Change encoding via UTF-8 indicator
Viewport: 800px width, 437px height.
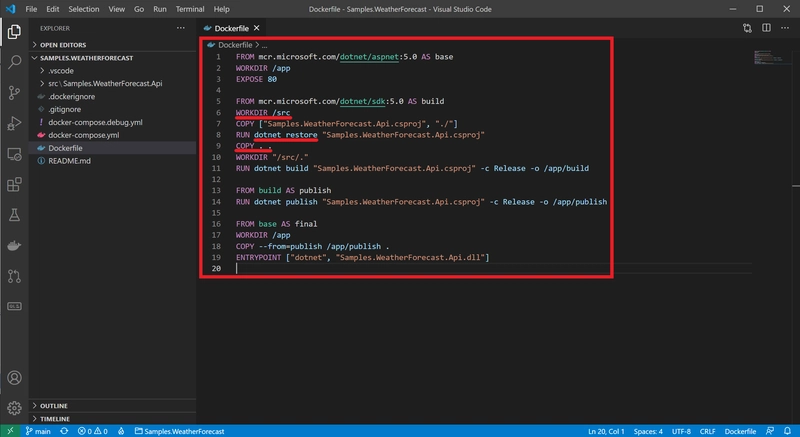point(681,431)
